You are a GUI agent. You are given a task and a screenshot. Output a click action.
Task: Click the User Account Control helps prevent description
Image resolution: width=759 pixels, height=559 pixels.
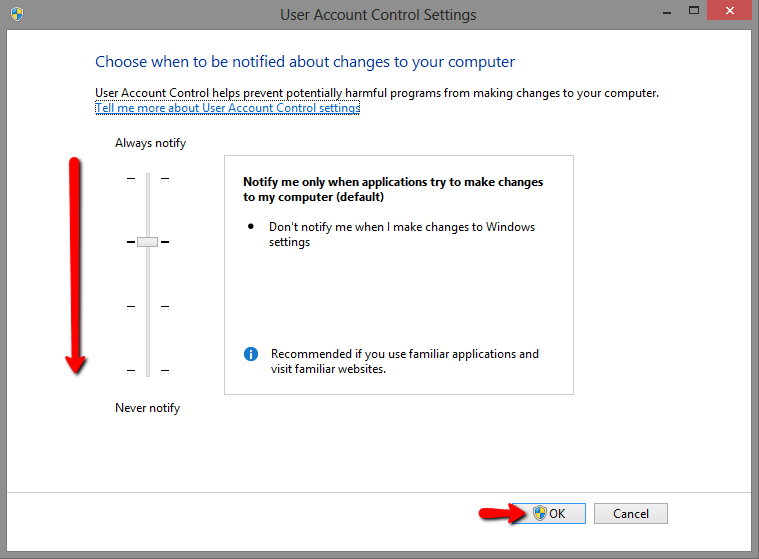pyautogui.click(x=377, y=92)
